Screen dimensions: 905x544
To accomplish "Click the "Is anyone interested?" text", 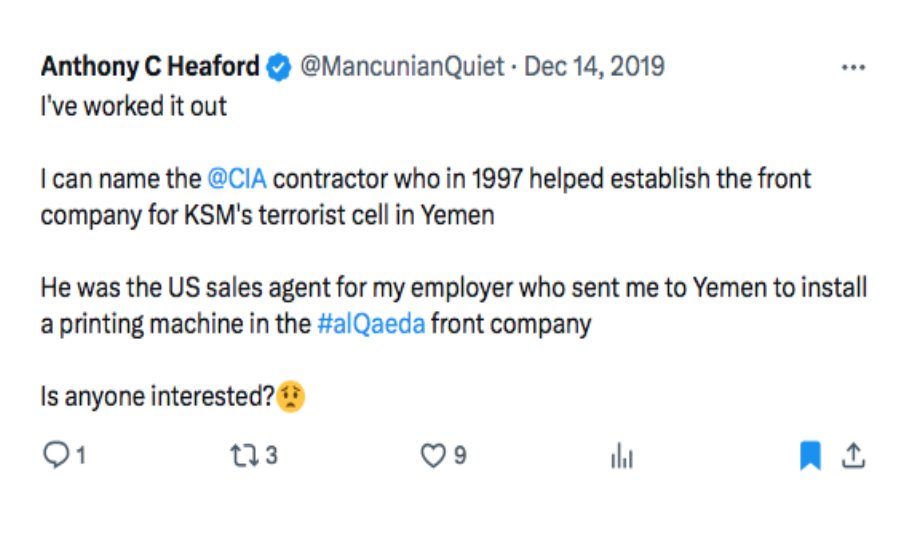I will (x=157, y=397).
